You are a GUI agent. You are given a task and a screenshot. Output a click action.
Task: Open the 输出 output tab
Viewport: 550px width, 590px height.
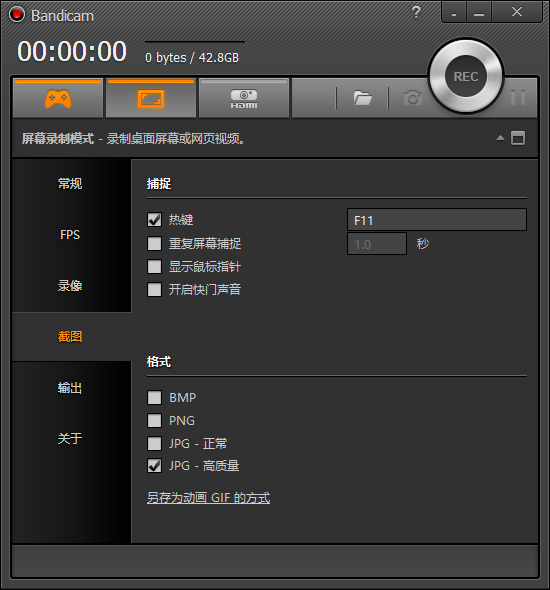pyautogui.click(x=70, y=388)
